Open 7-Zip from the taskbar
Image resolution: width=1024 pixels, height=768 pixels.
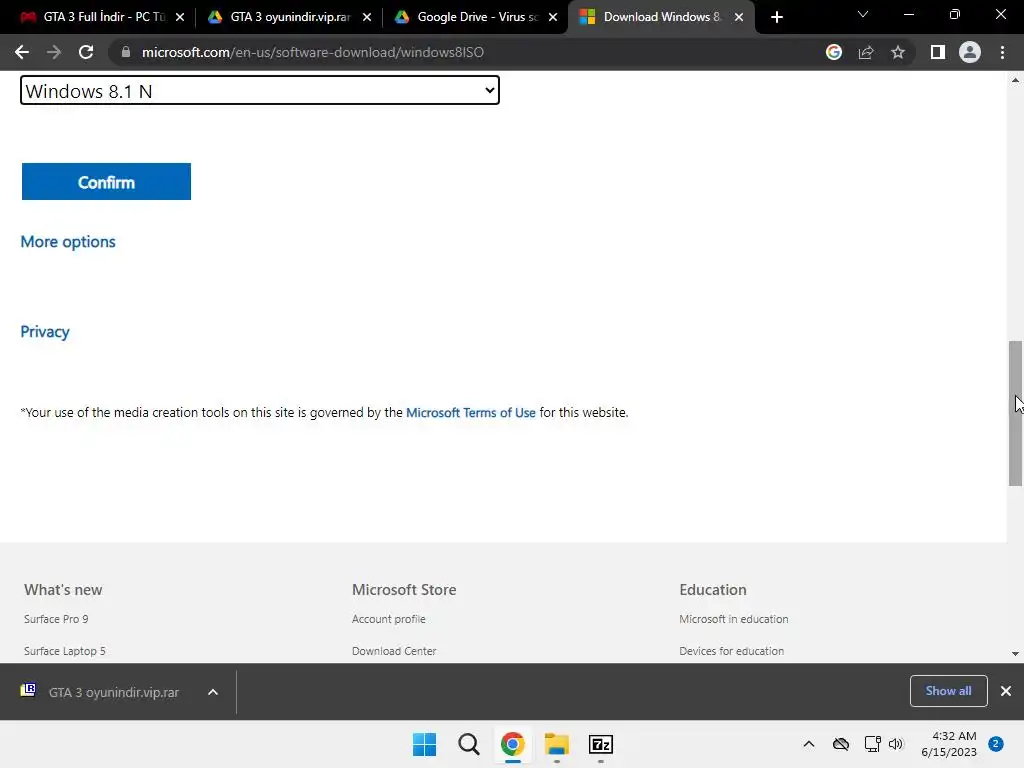tap(600, 744)
